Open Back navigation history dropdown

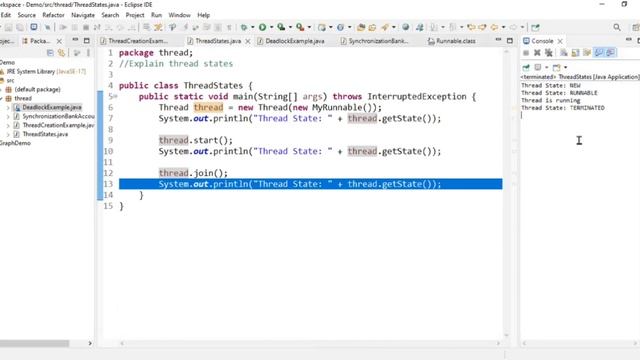coord(503,27)
